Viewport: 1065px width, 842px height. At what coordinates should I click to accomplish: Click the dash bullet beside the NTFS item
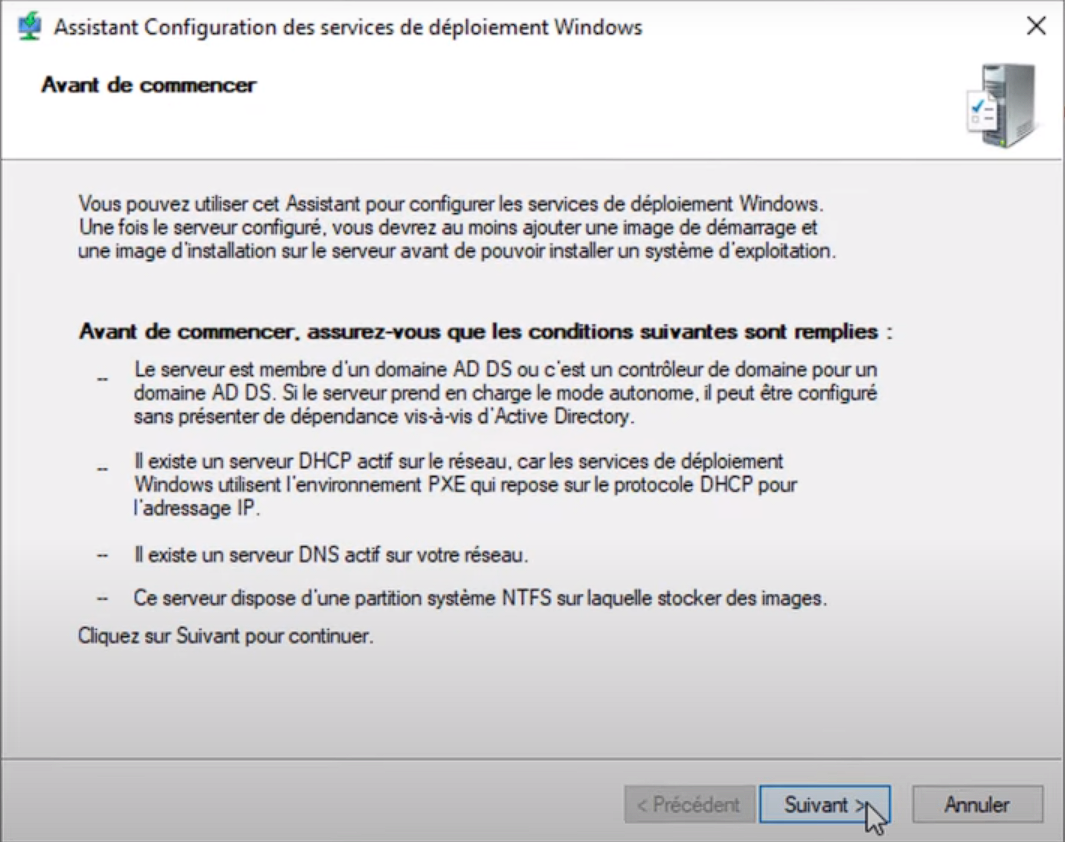pyautogui.click(x=103, y=599)
